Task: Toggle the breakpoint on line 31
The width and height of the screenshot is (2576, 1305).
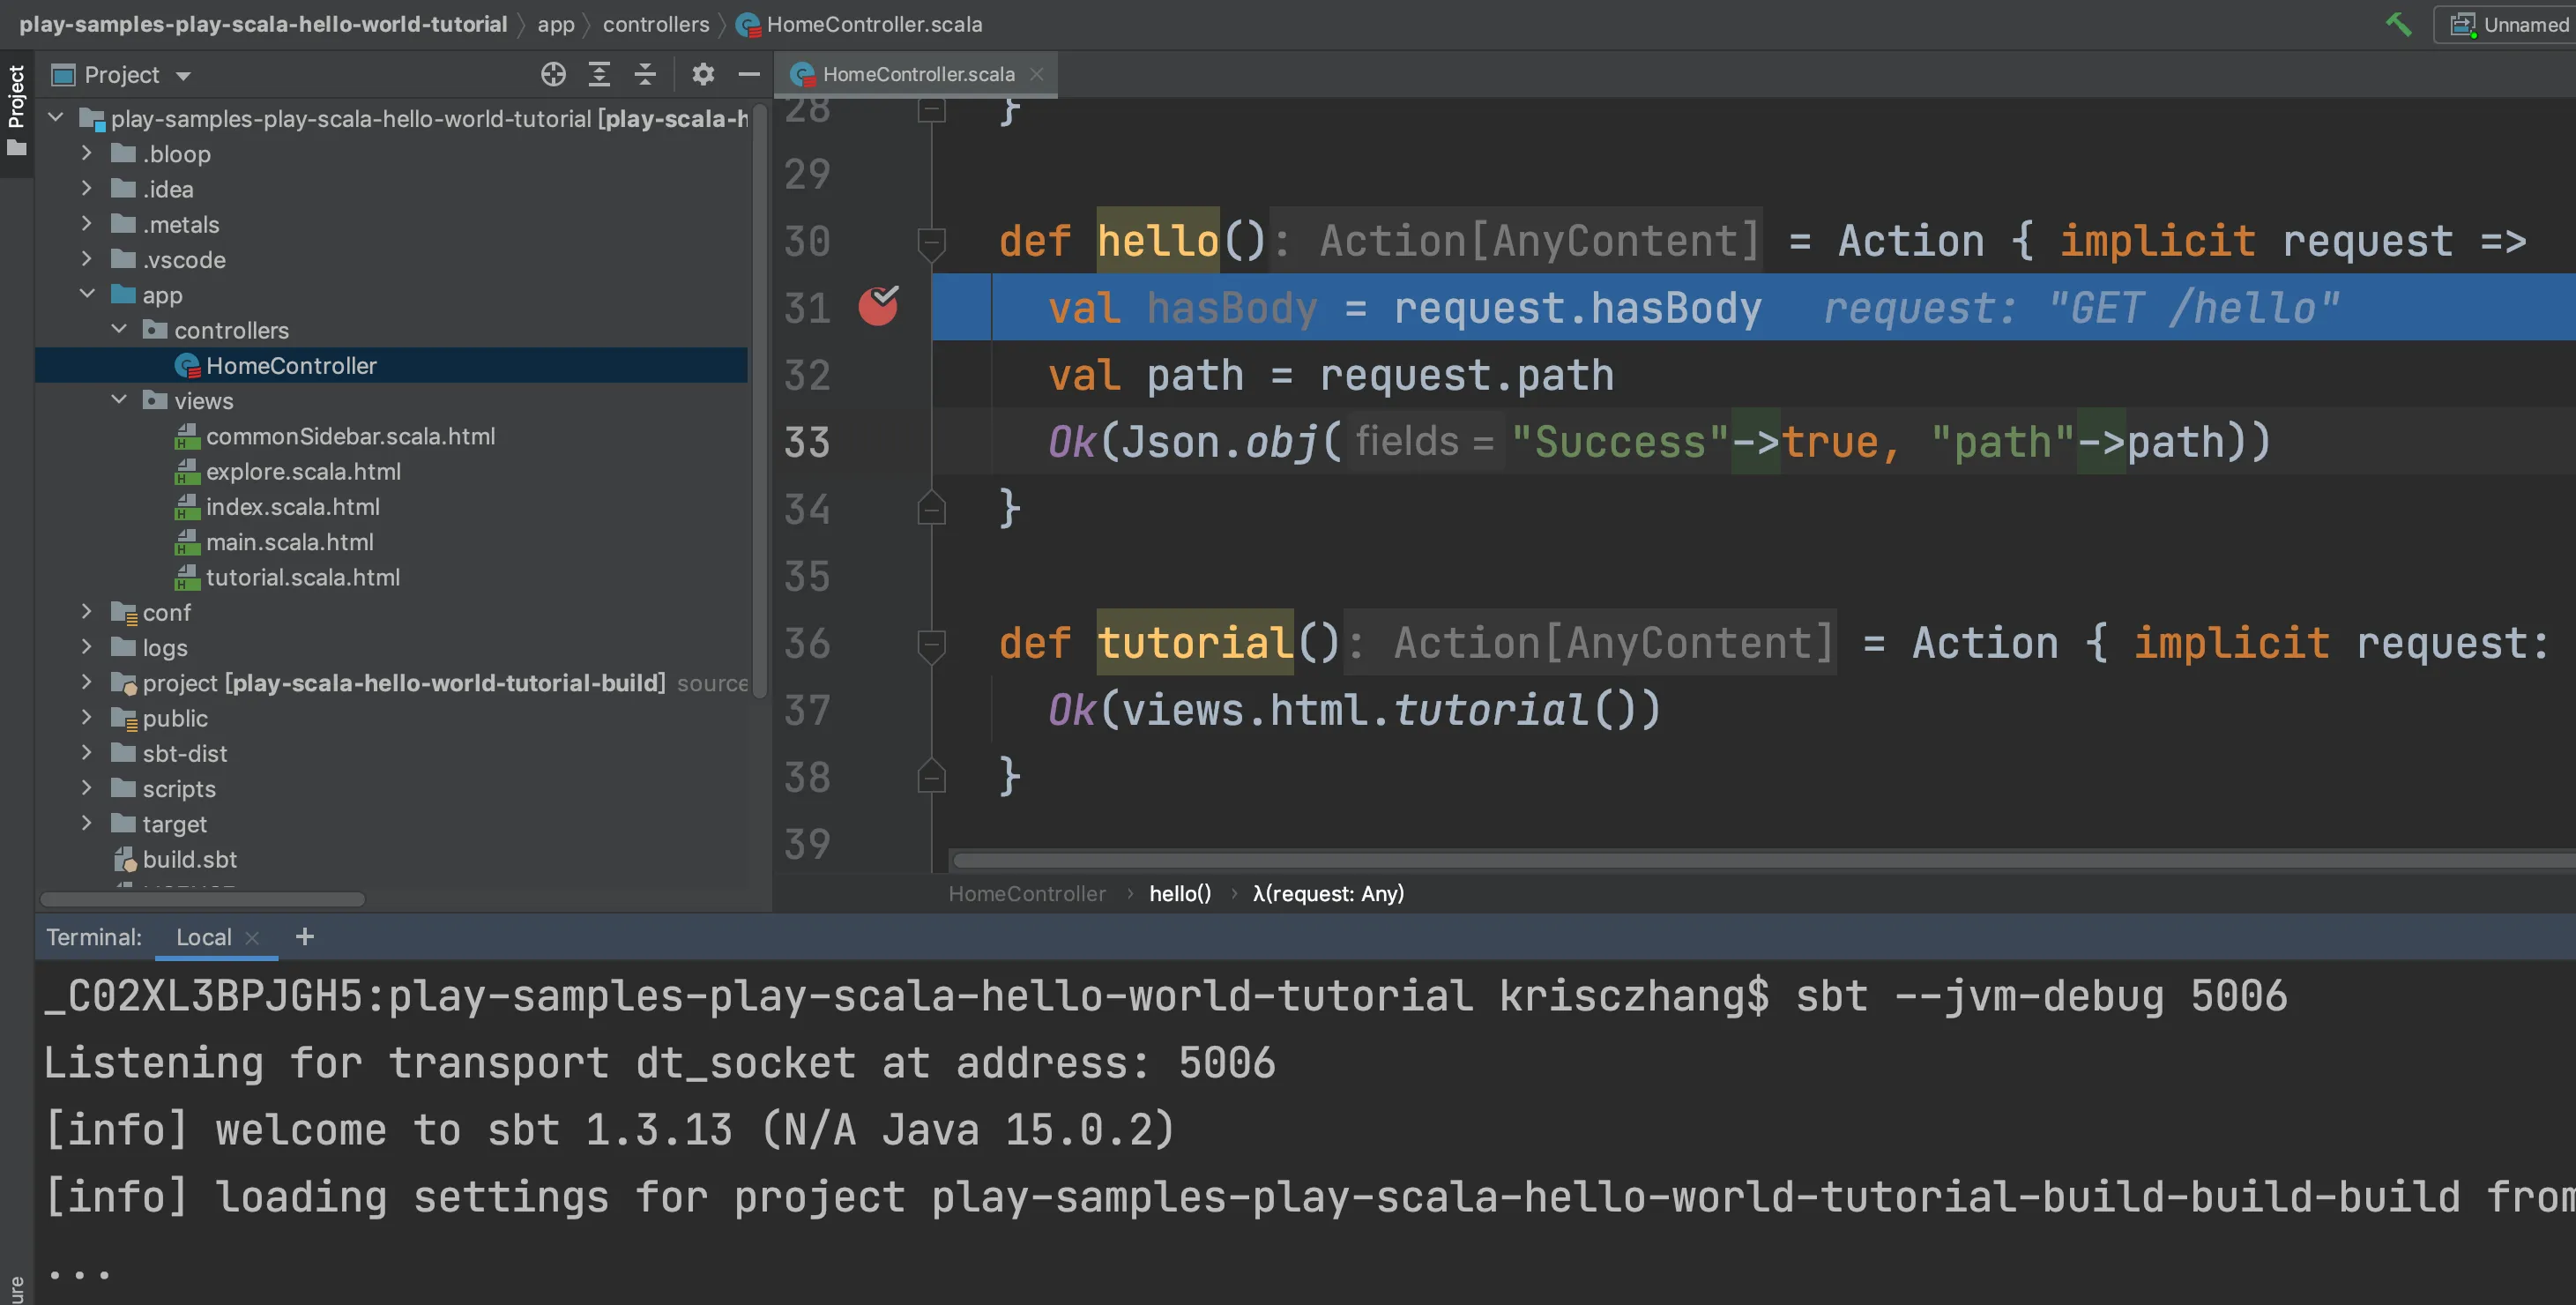Action: (878, 307)
